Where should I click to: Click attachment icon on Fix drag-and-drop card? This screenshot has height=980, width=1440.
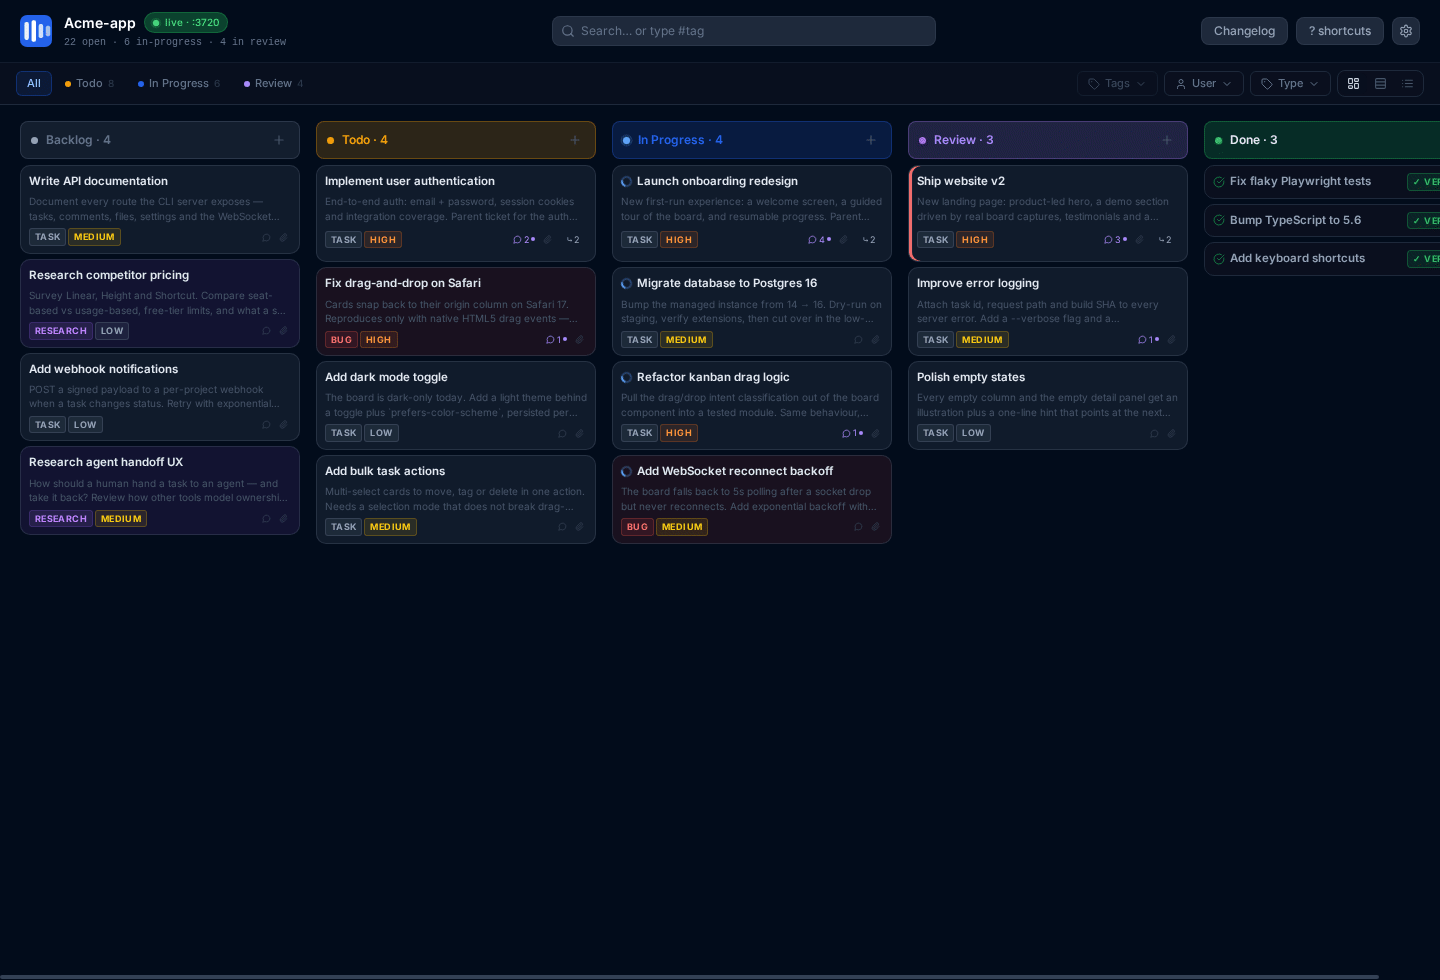[579, 340]
